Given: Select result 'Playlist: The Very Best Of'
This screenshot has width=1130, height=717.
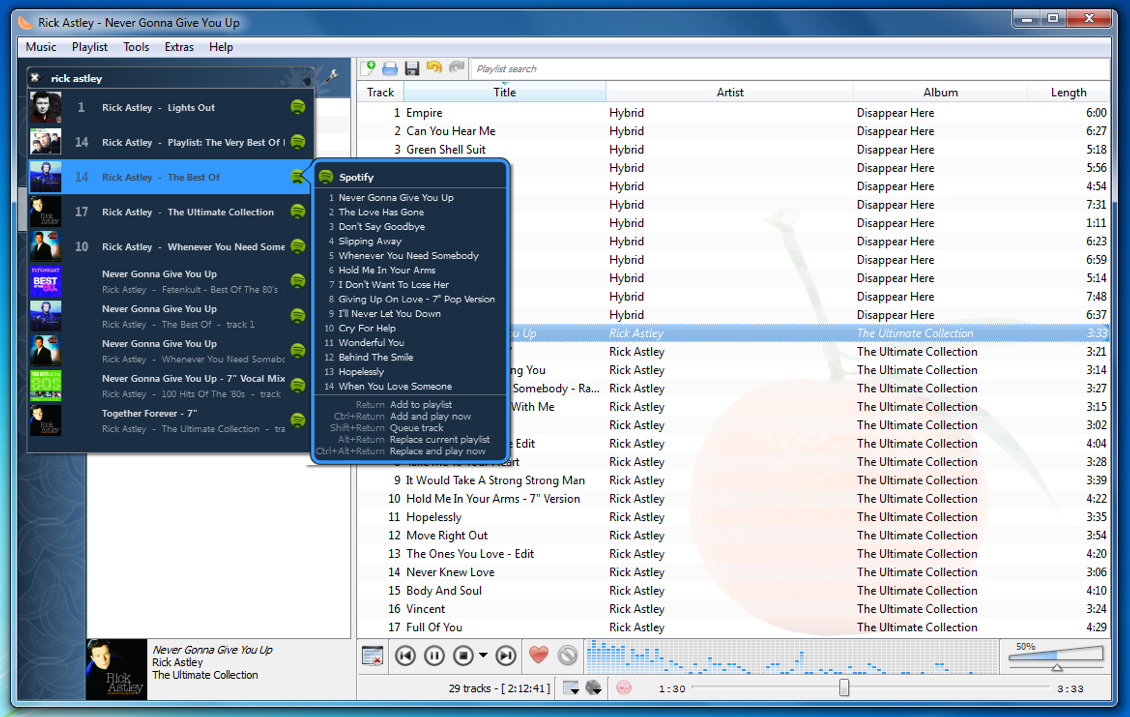Looking at the screenshot, I should point(171,142).
